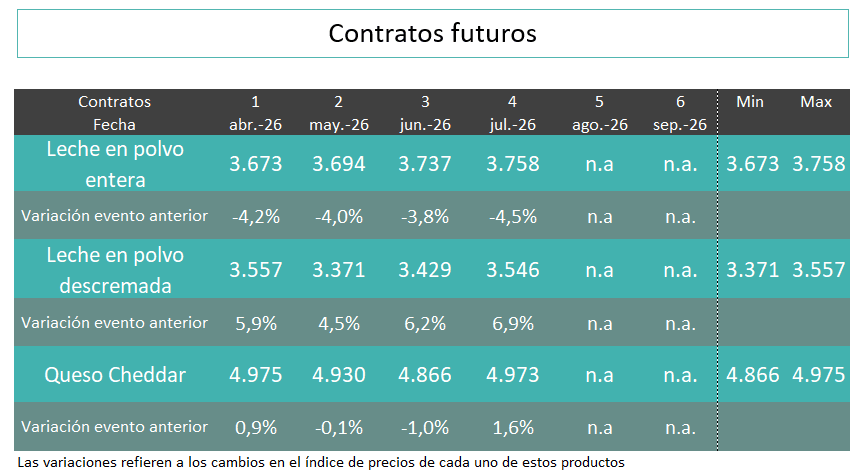Viewport: 865px width, 476px height.
Task: Click the 'Contratos futuros' title box
Action: [x=432, y=33]
